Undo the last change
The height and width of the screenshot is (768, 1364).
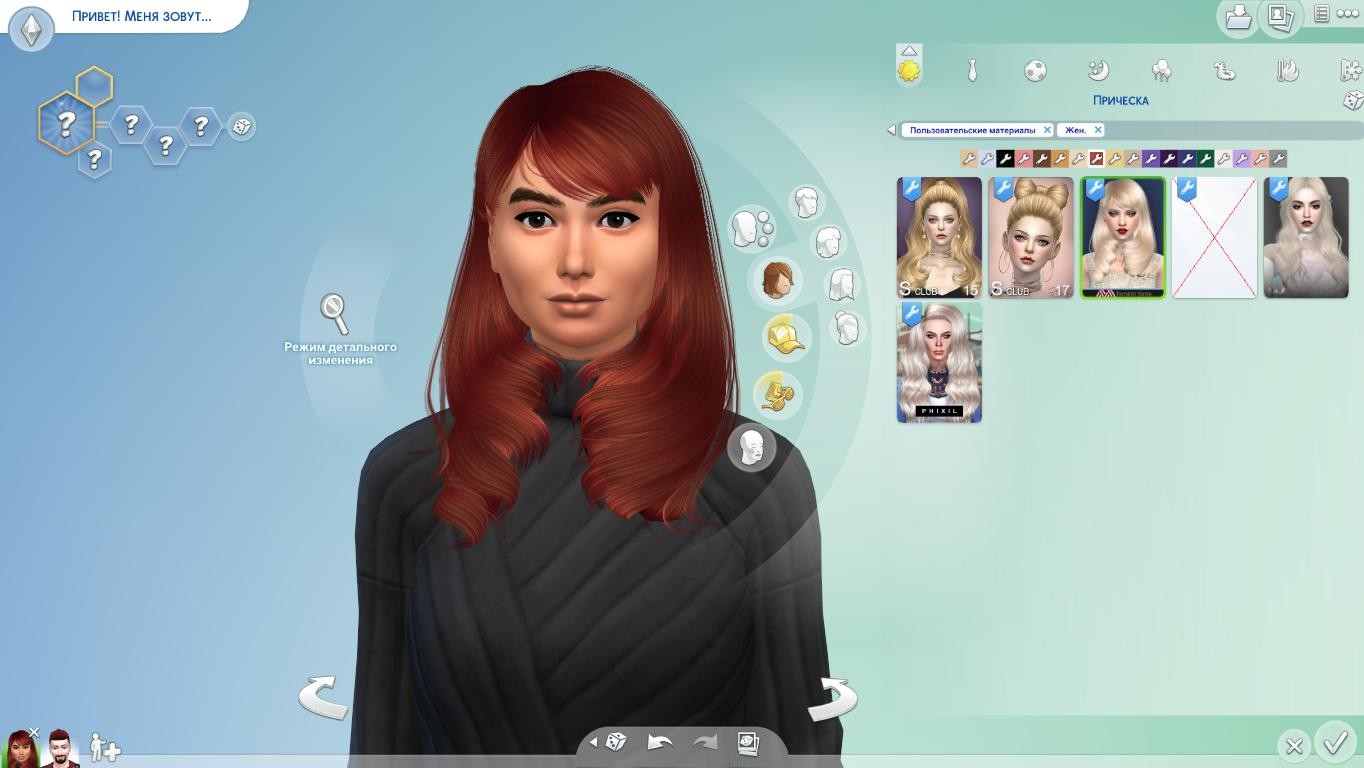[659, 742]
